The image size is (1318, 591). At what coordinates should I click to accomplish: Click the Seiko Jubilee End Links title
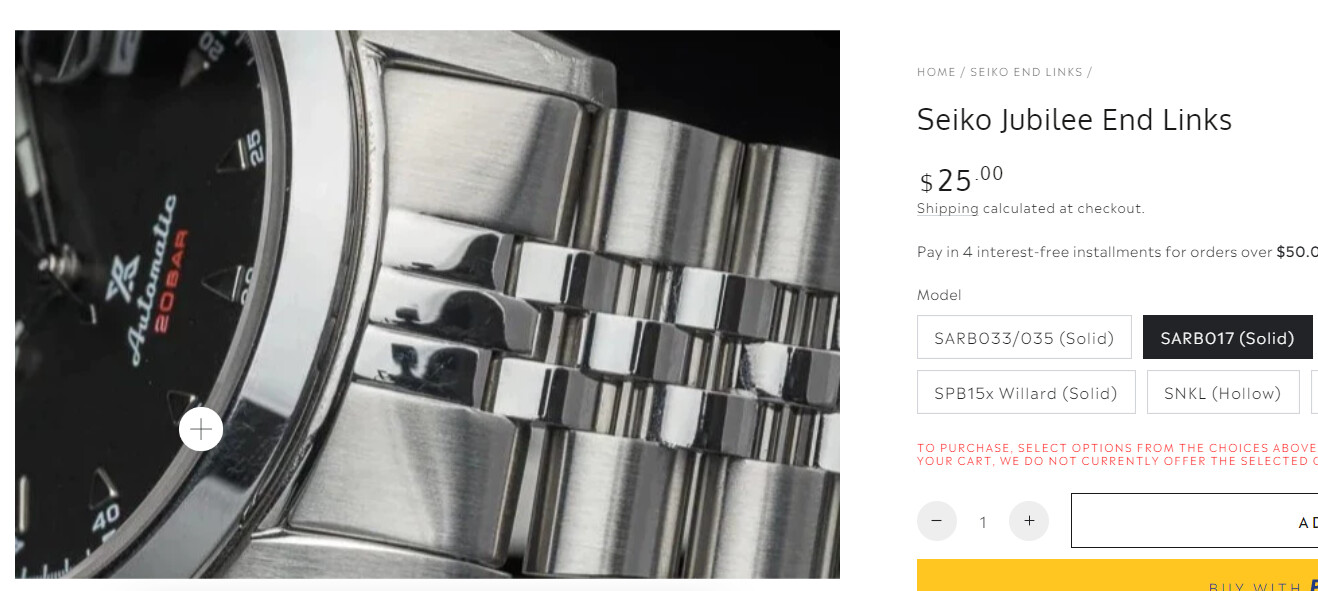(1074, 120)
